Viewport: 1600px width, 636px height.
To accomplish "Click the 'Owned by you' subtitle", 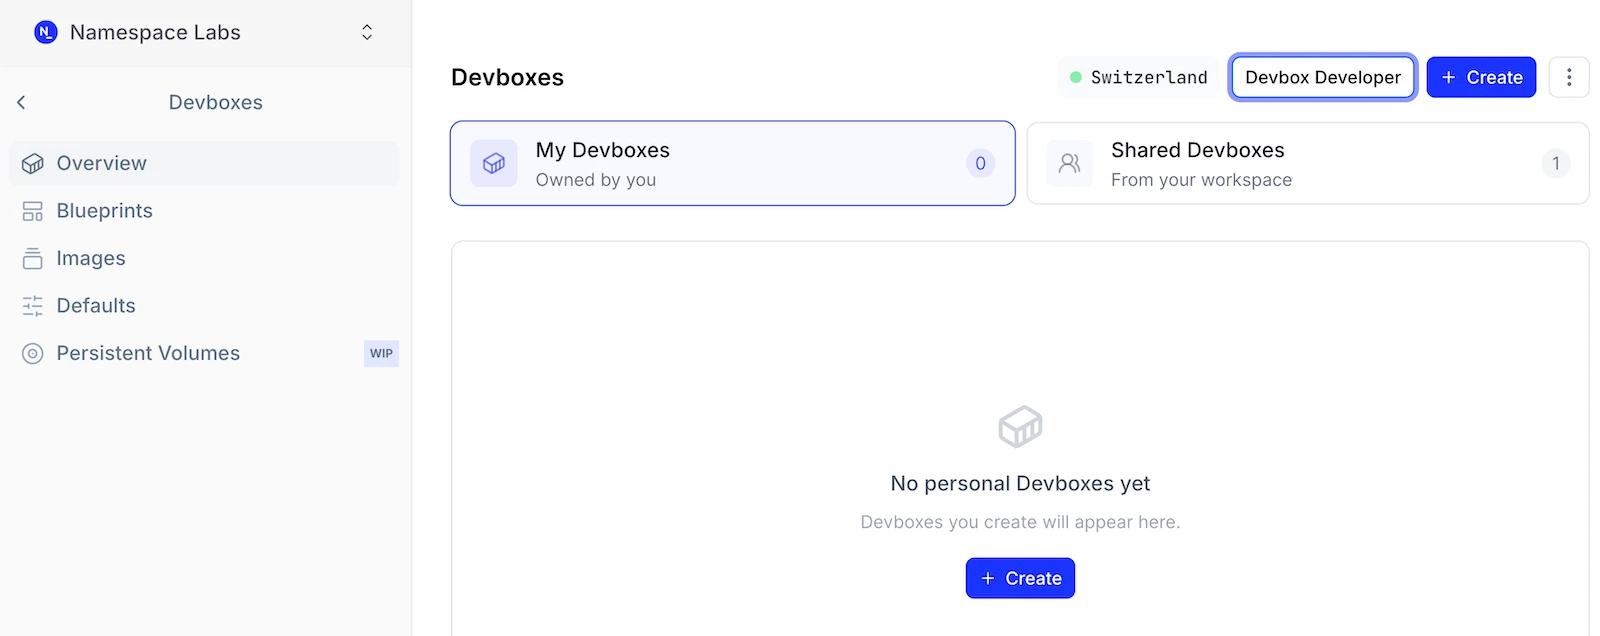I will click(596, 180).
